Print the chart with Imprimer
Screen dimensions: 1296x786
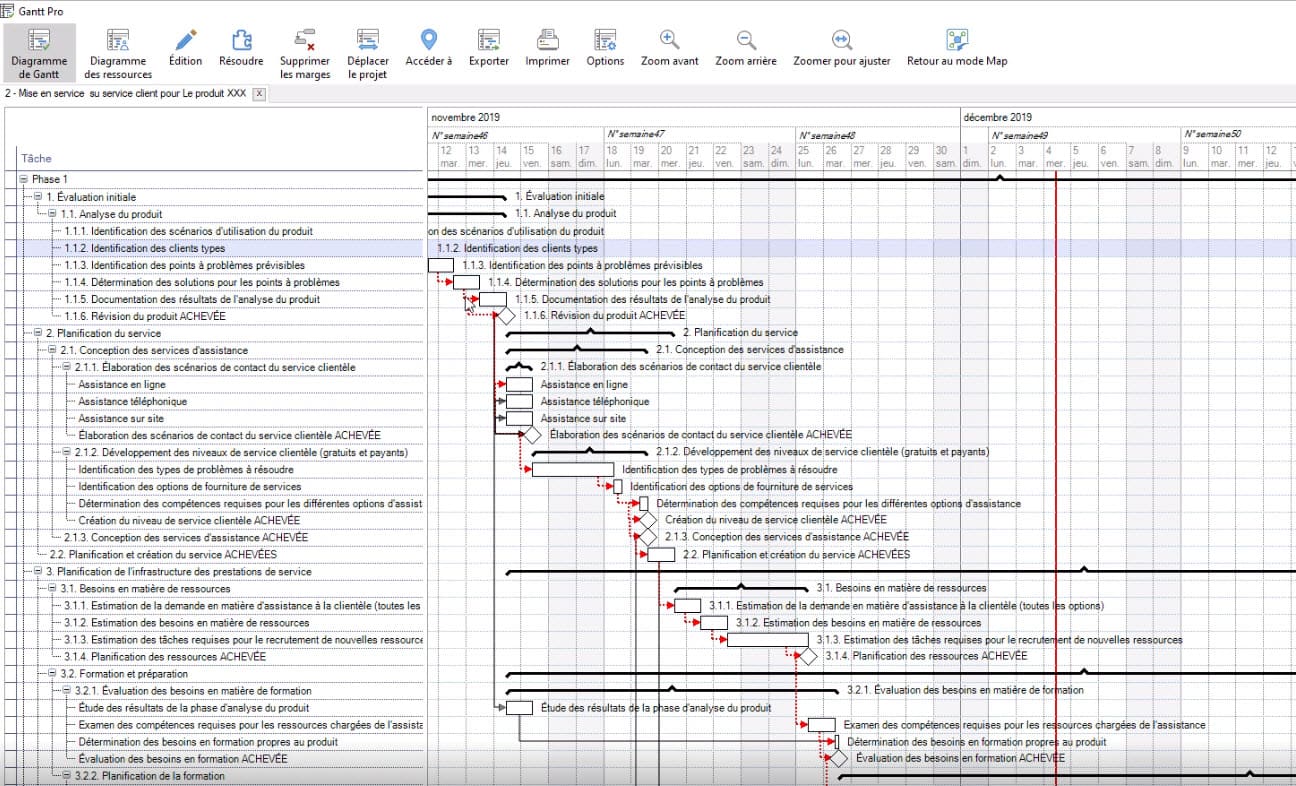point(547,47)
